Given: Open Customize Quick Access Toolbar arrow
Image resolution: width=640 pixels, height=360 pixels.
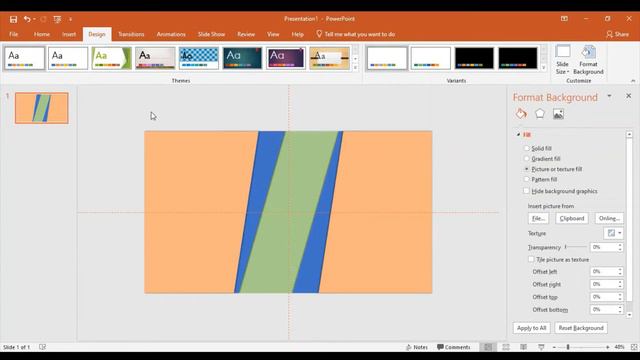Looking at the screenshot, I should pos(70,19).
